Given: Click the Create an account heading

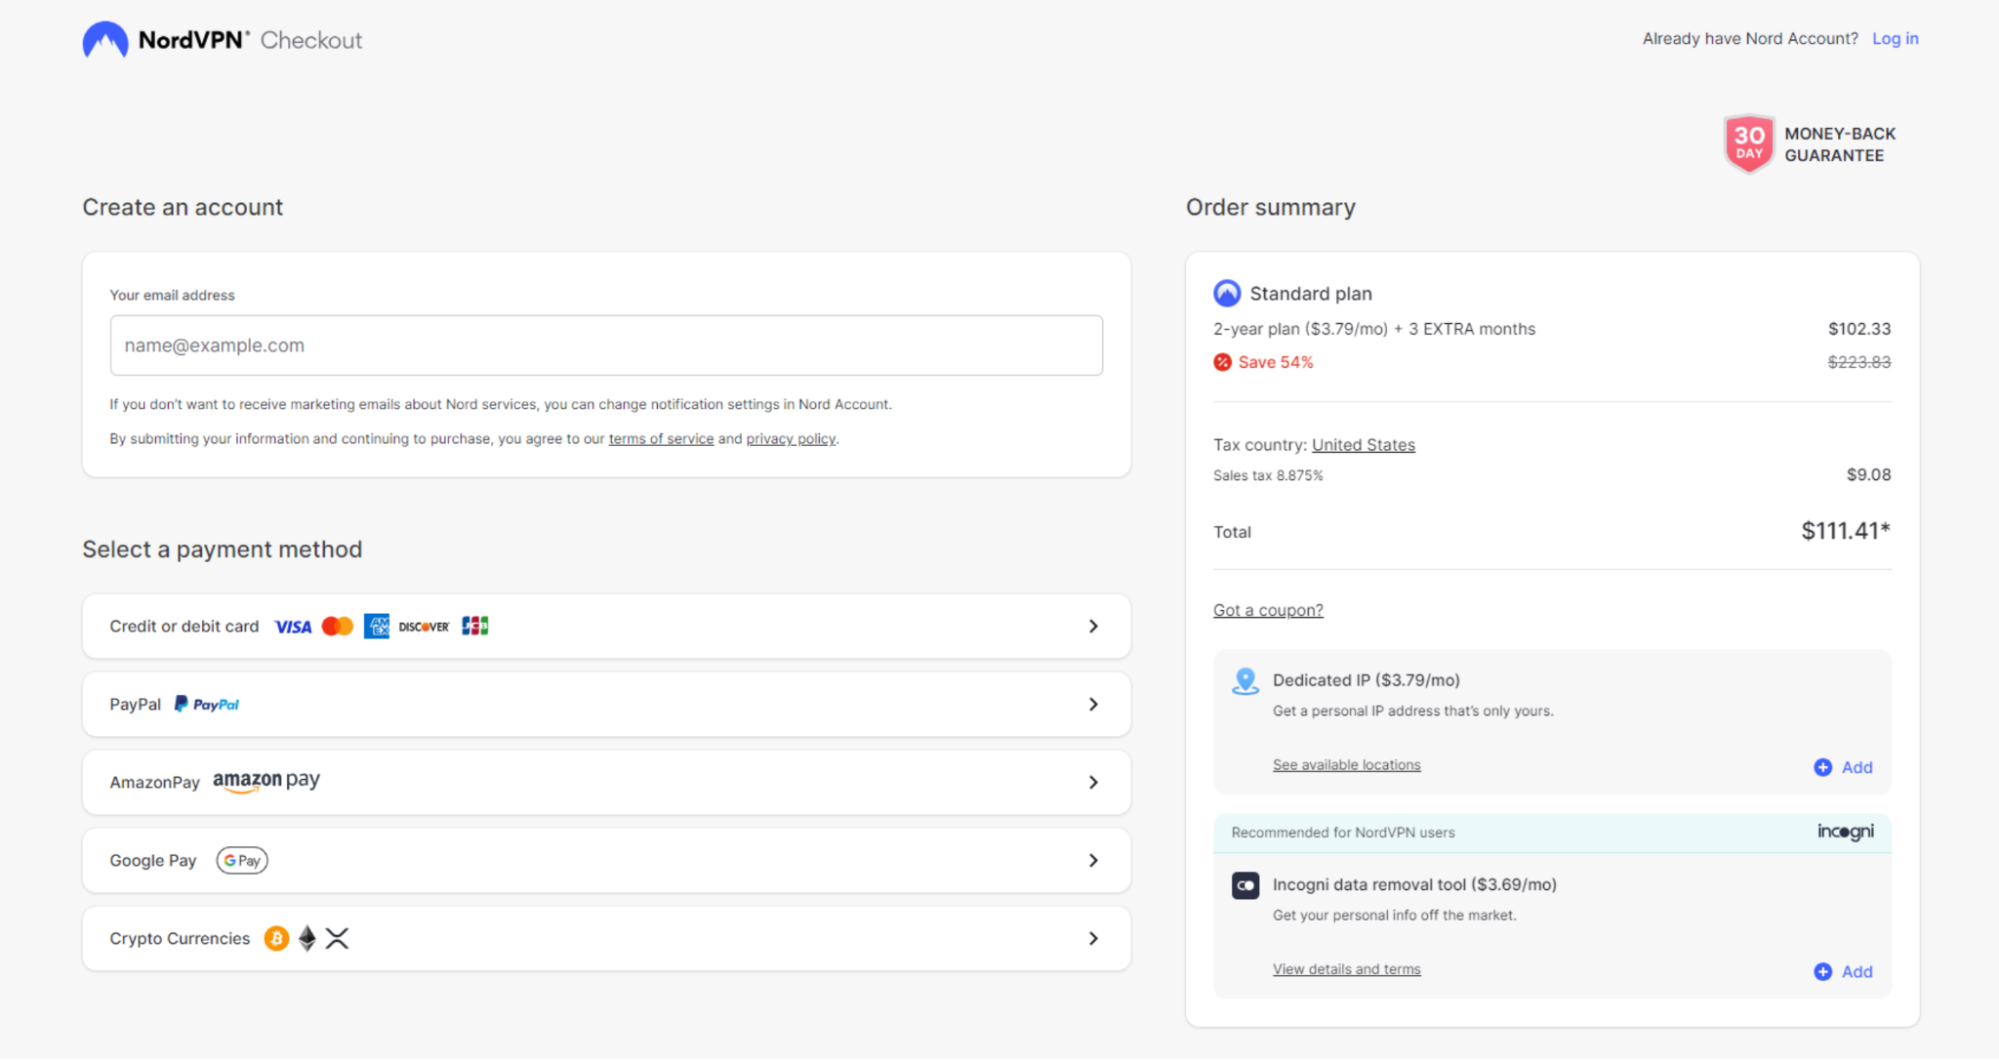Looking at the screenshot, I should 182,207.
